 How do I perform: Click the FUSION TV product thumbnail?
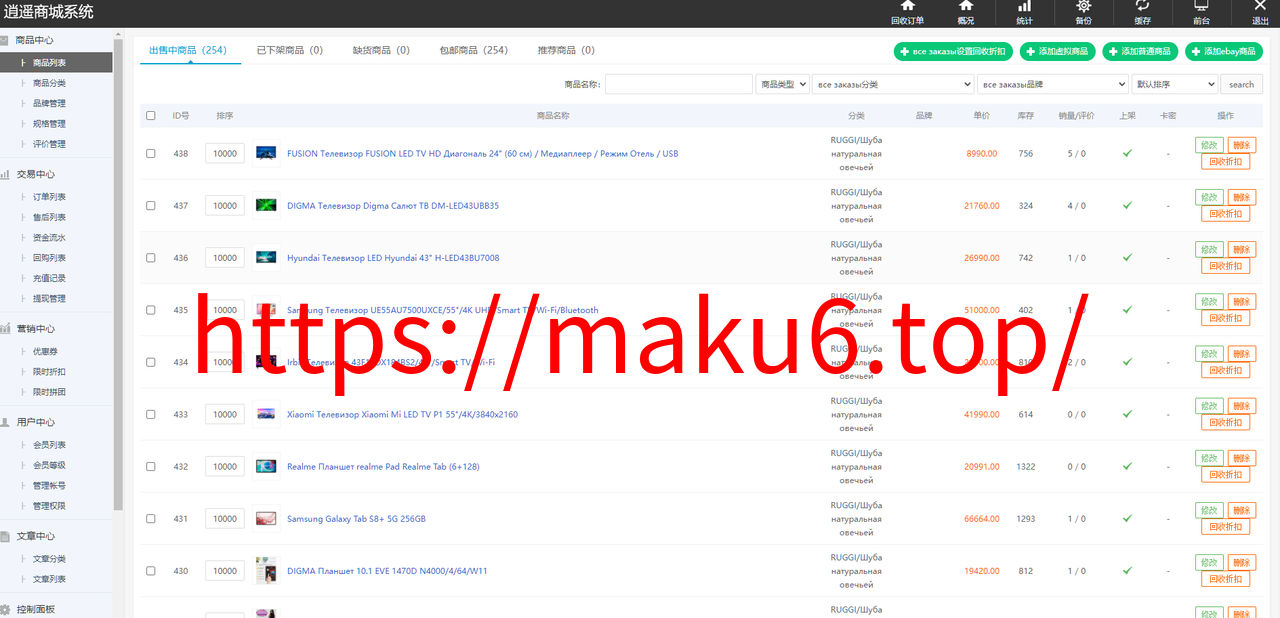266,153
